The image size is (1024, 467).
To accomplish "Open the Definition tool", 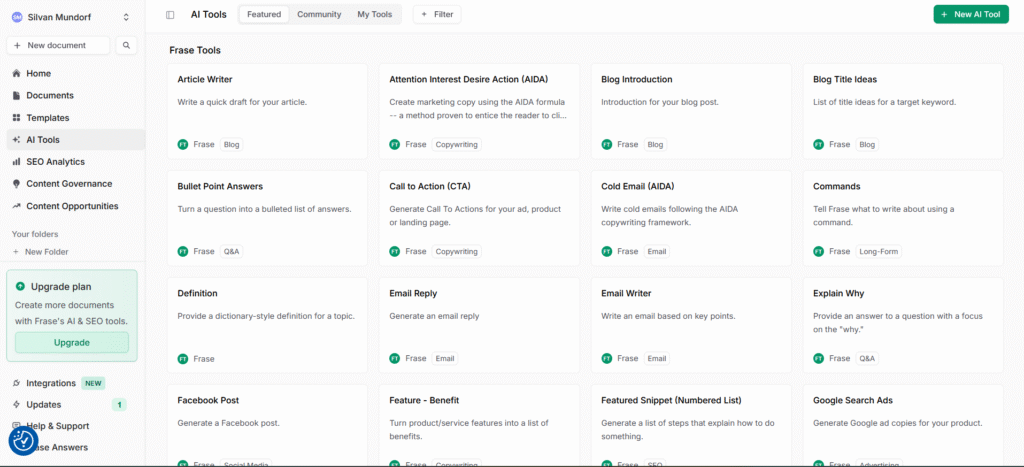I will point(267,325).
